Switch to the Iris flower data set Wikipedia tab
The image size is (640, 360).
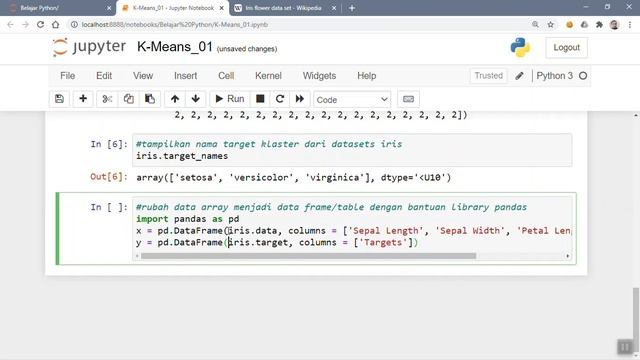[283, 8]
